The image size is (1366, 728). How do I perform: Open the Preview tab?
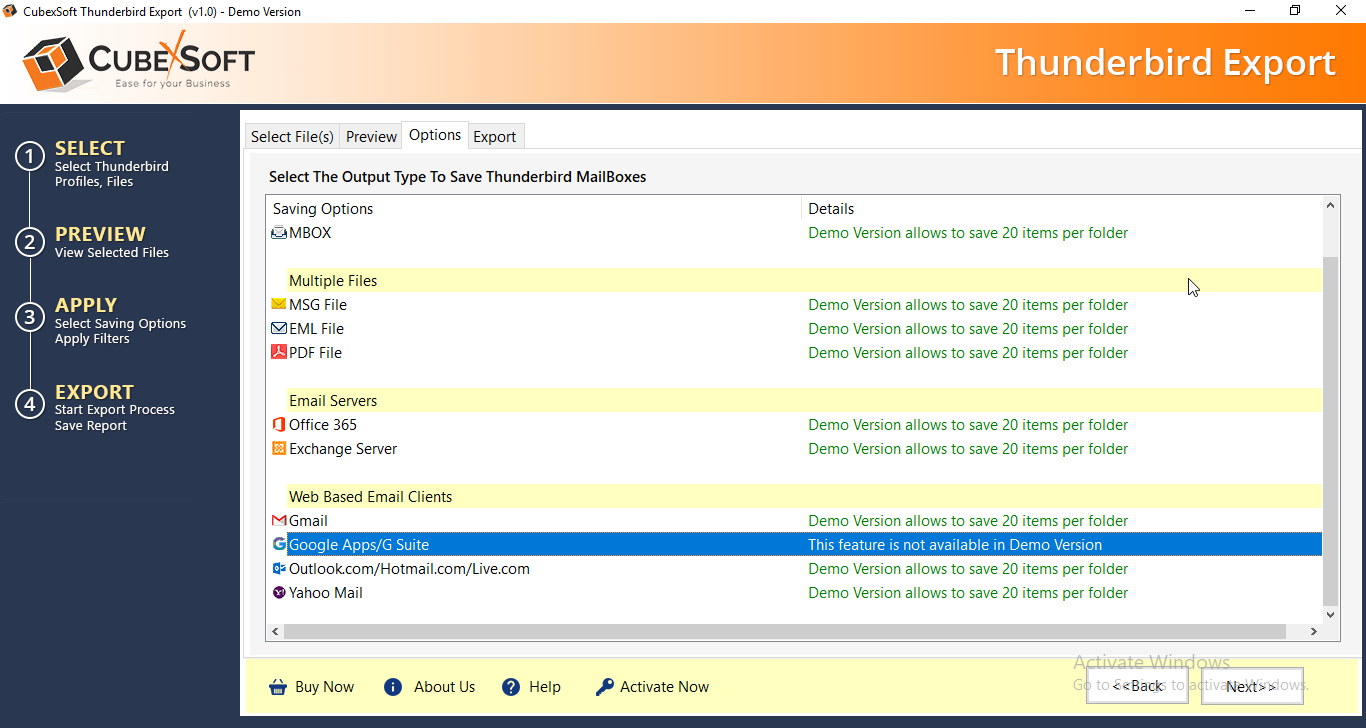371,137
